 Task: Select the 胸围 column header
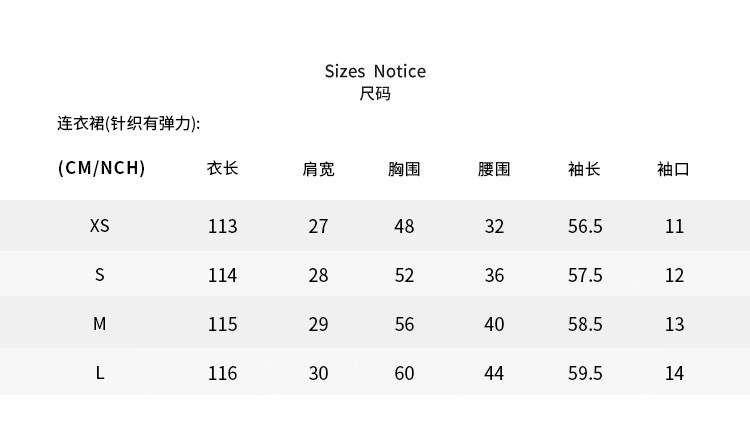click(x=404, y=169)
